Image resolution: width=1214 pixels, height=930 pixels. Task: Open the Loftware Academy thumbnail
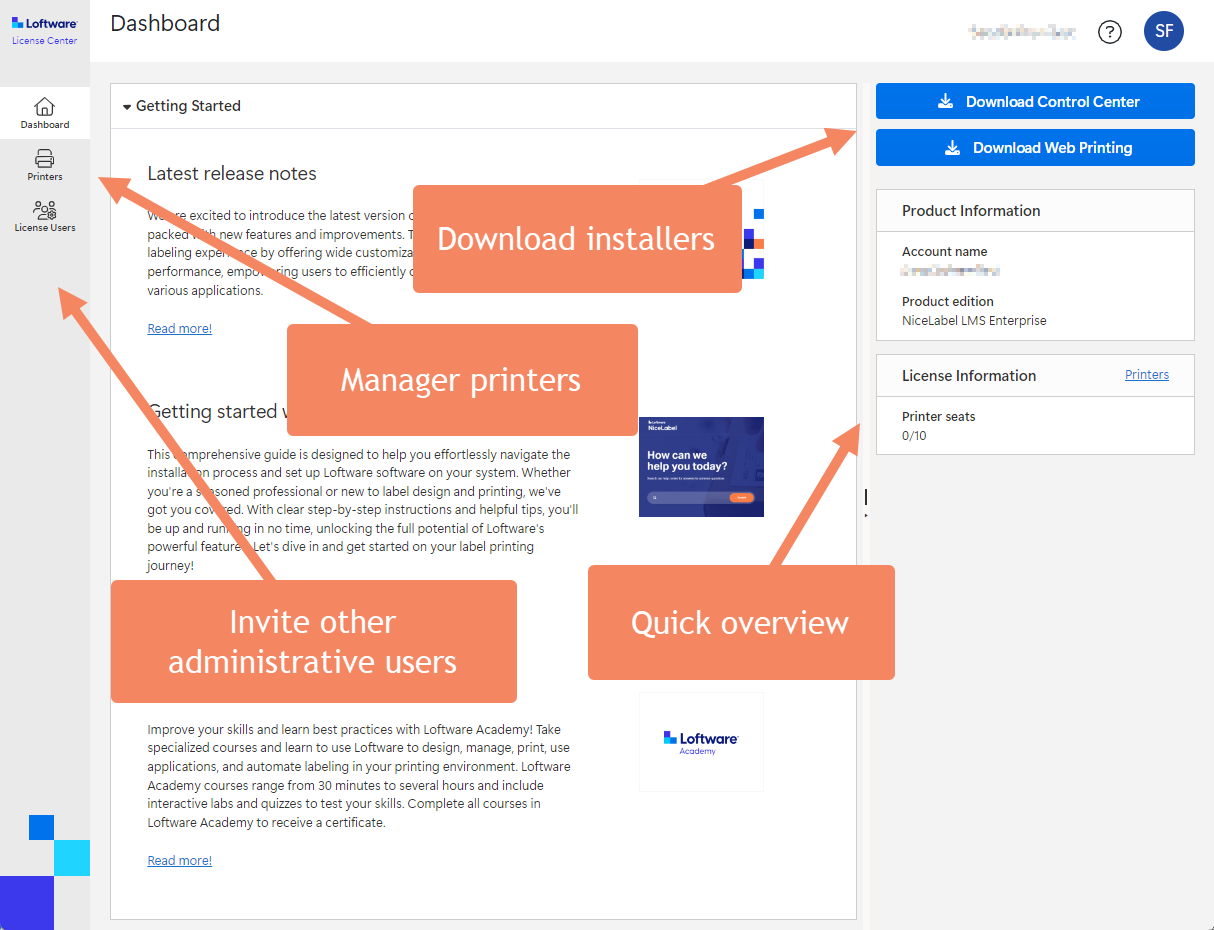[701, 742]
